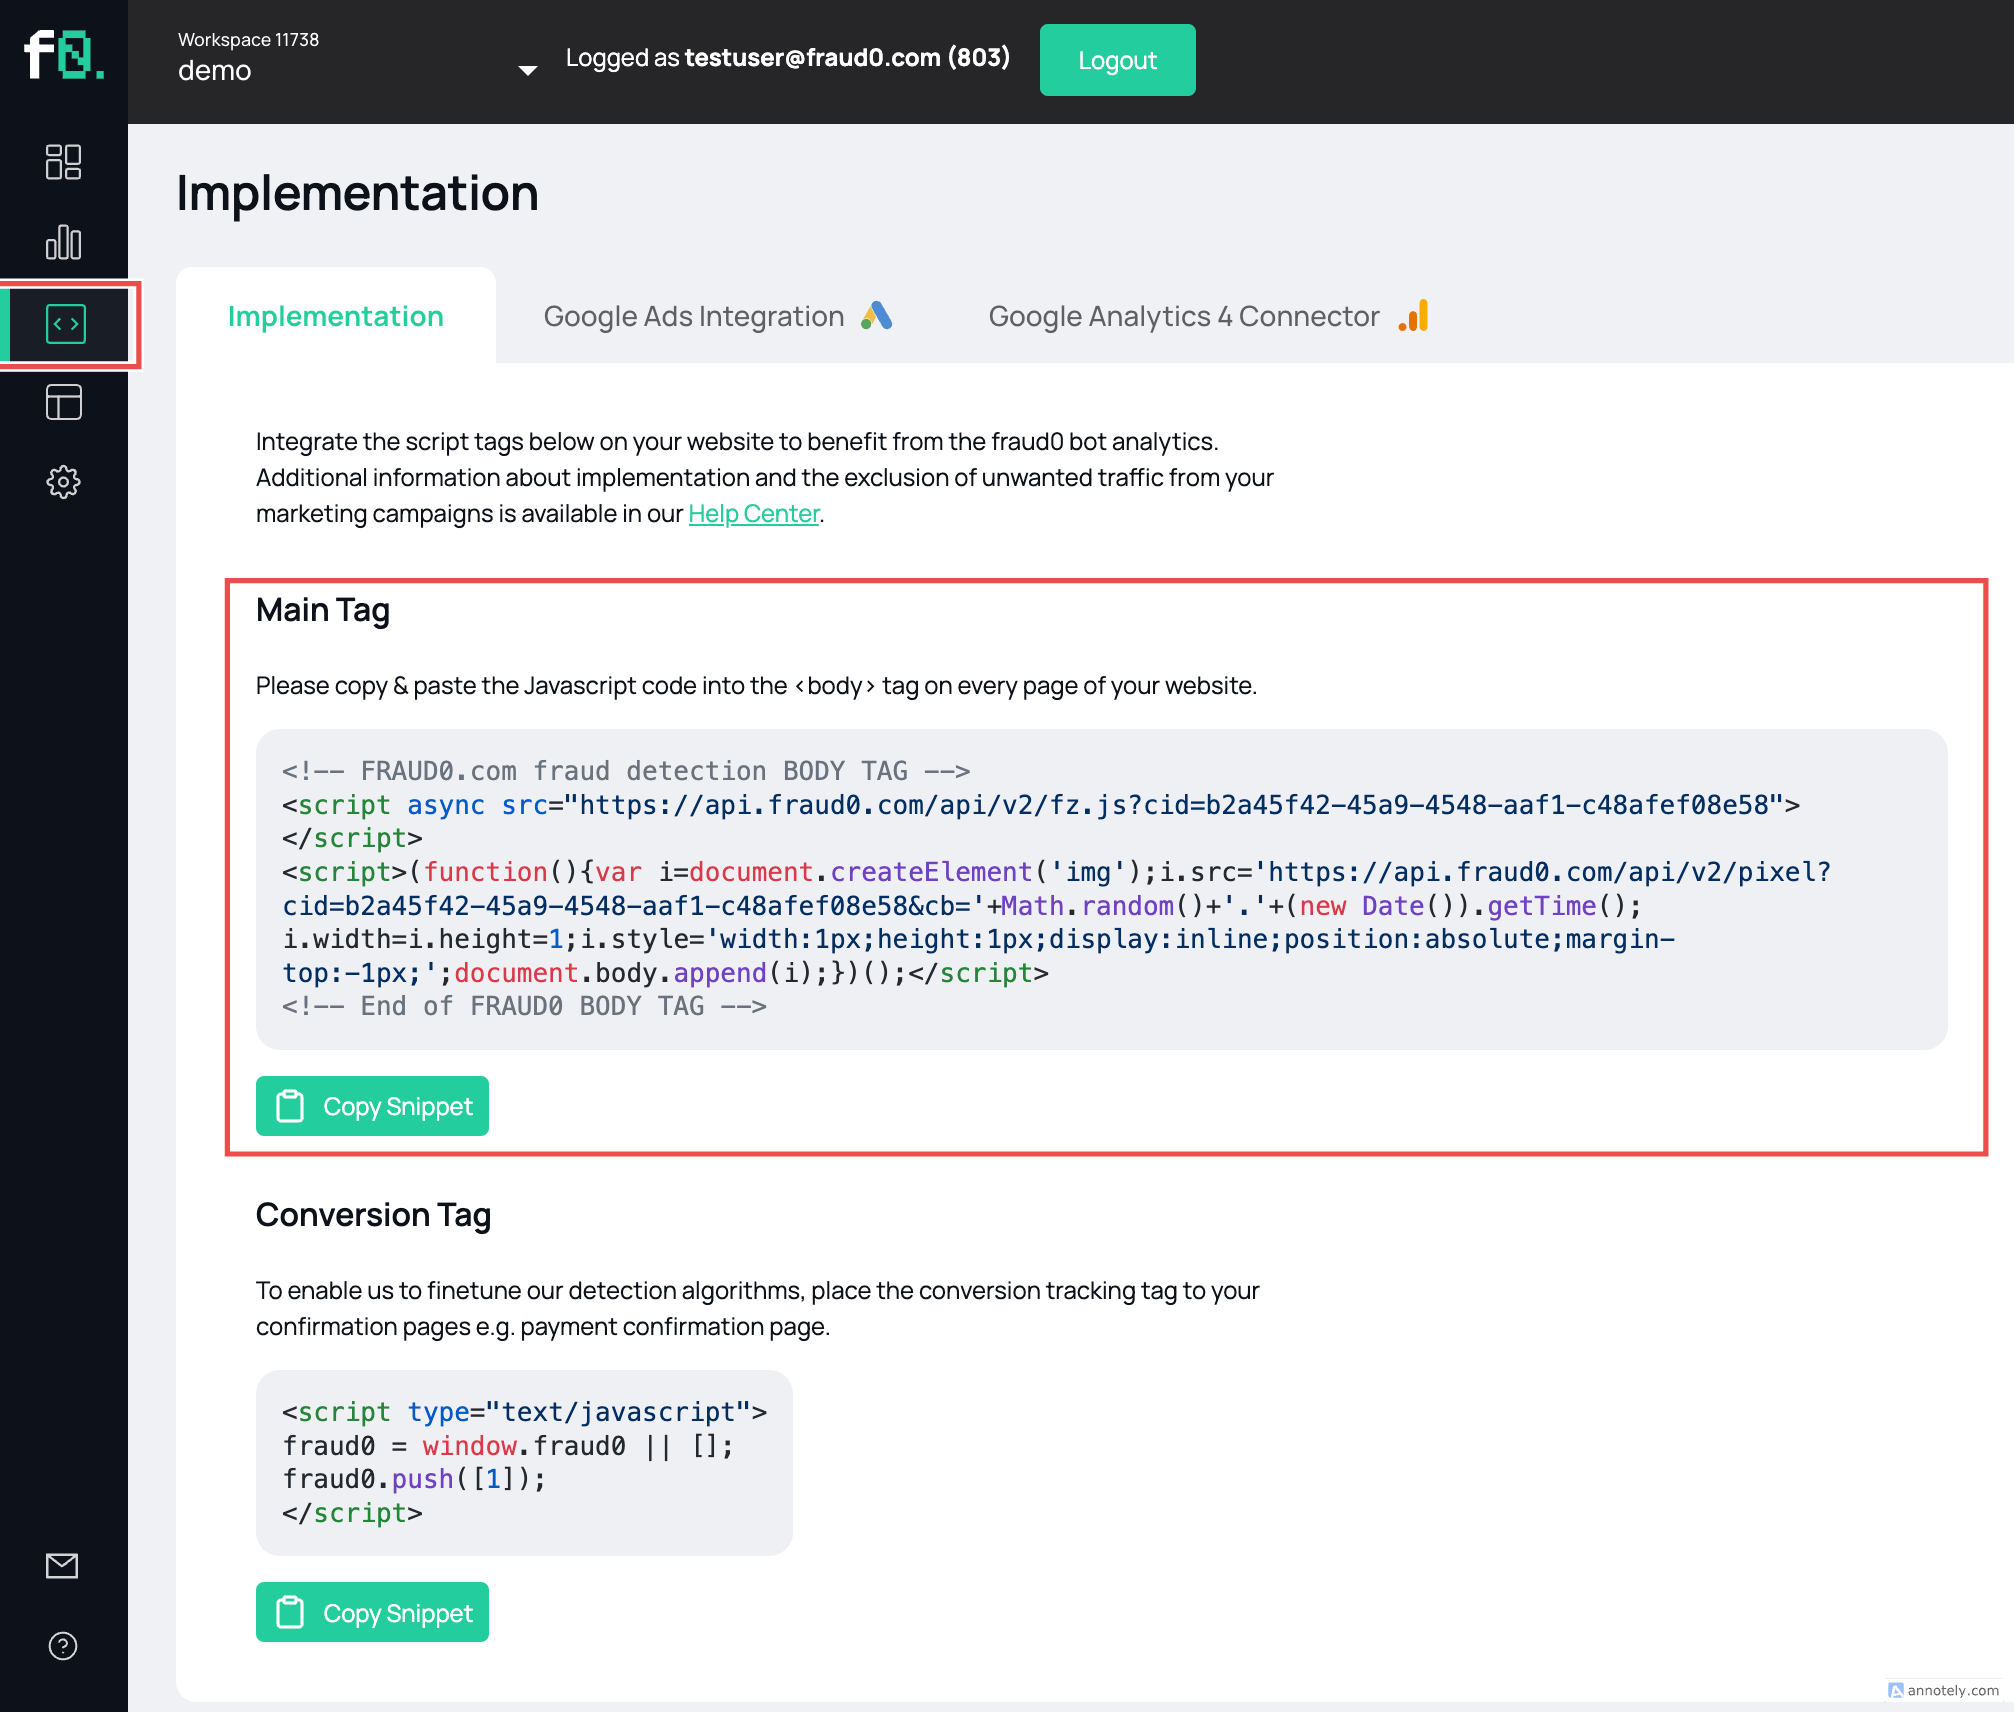Switch to Google Ads Integration tab
Image resolution: width=2014 pixels, height=1712 pixels.
click(718, 314)
